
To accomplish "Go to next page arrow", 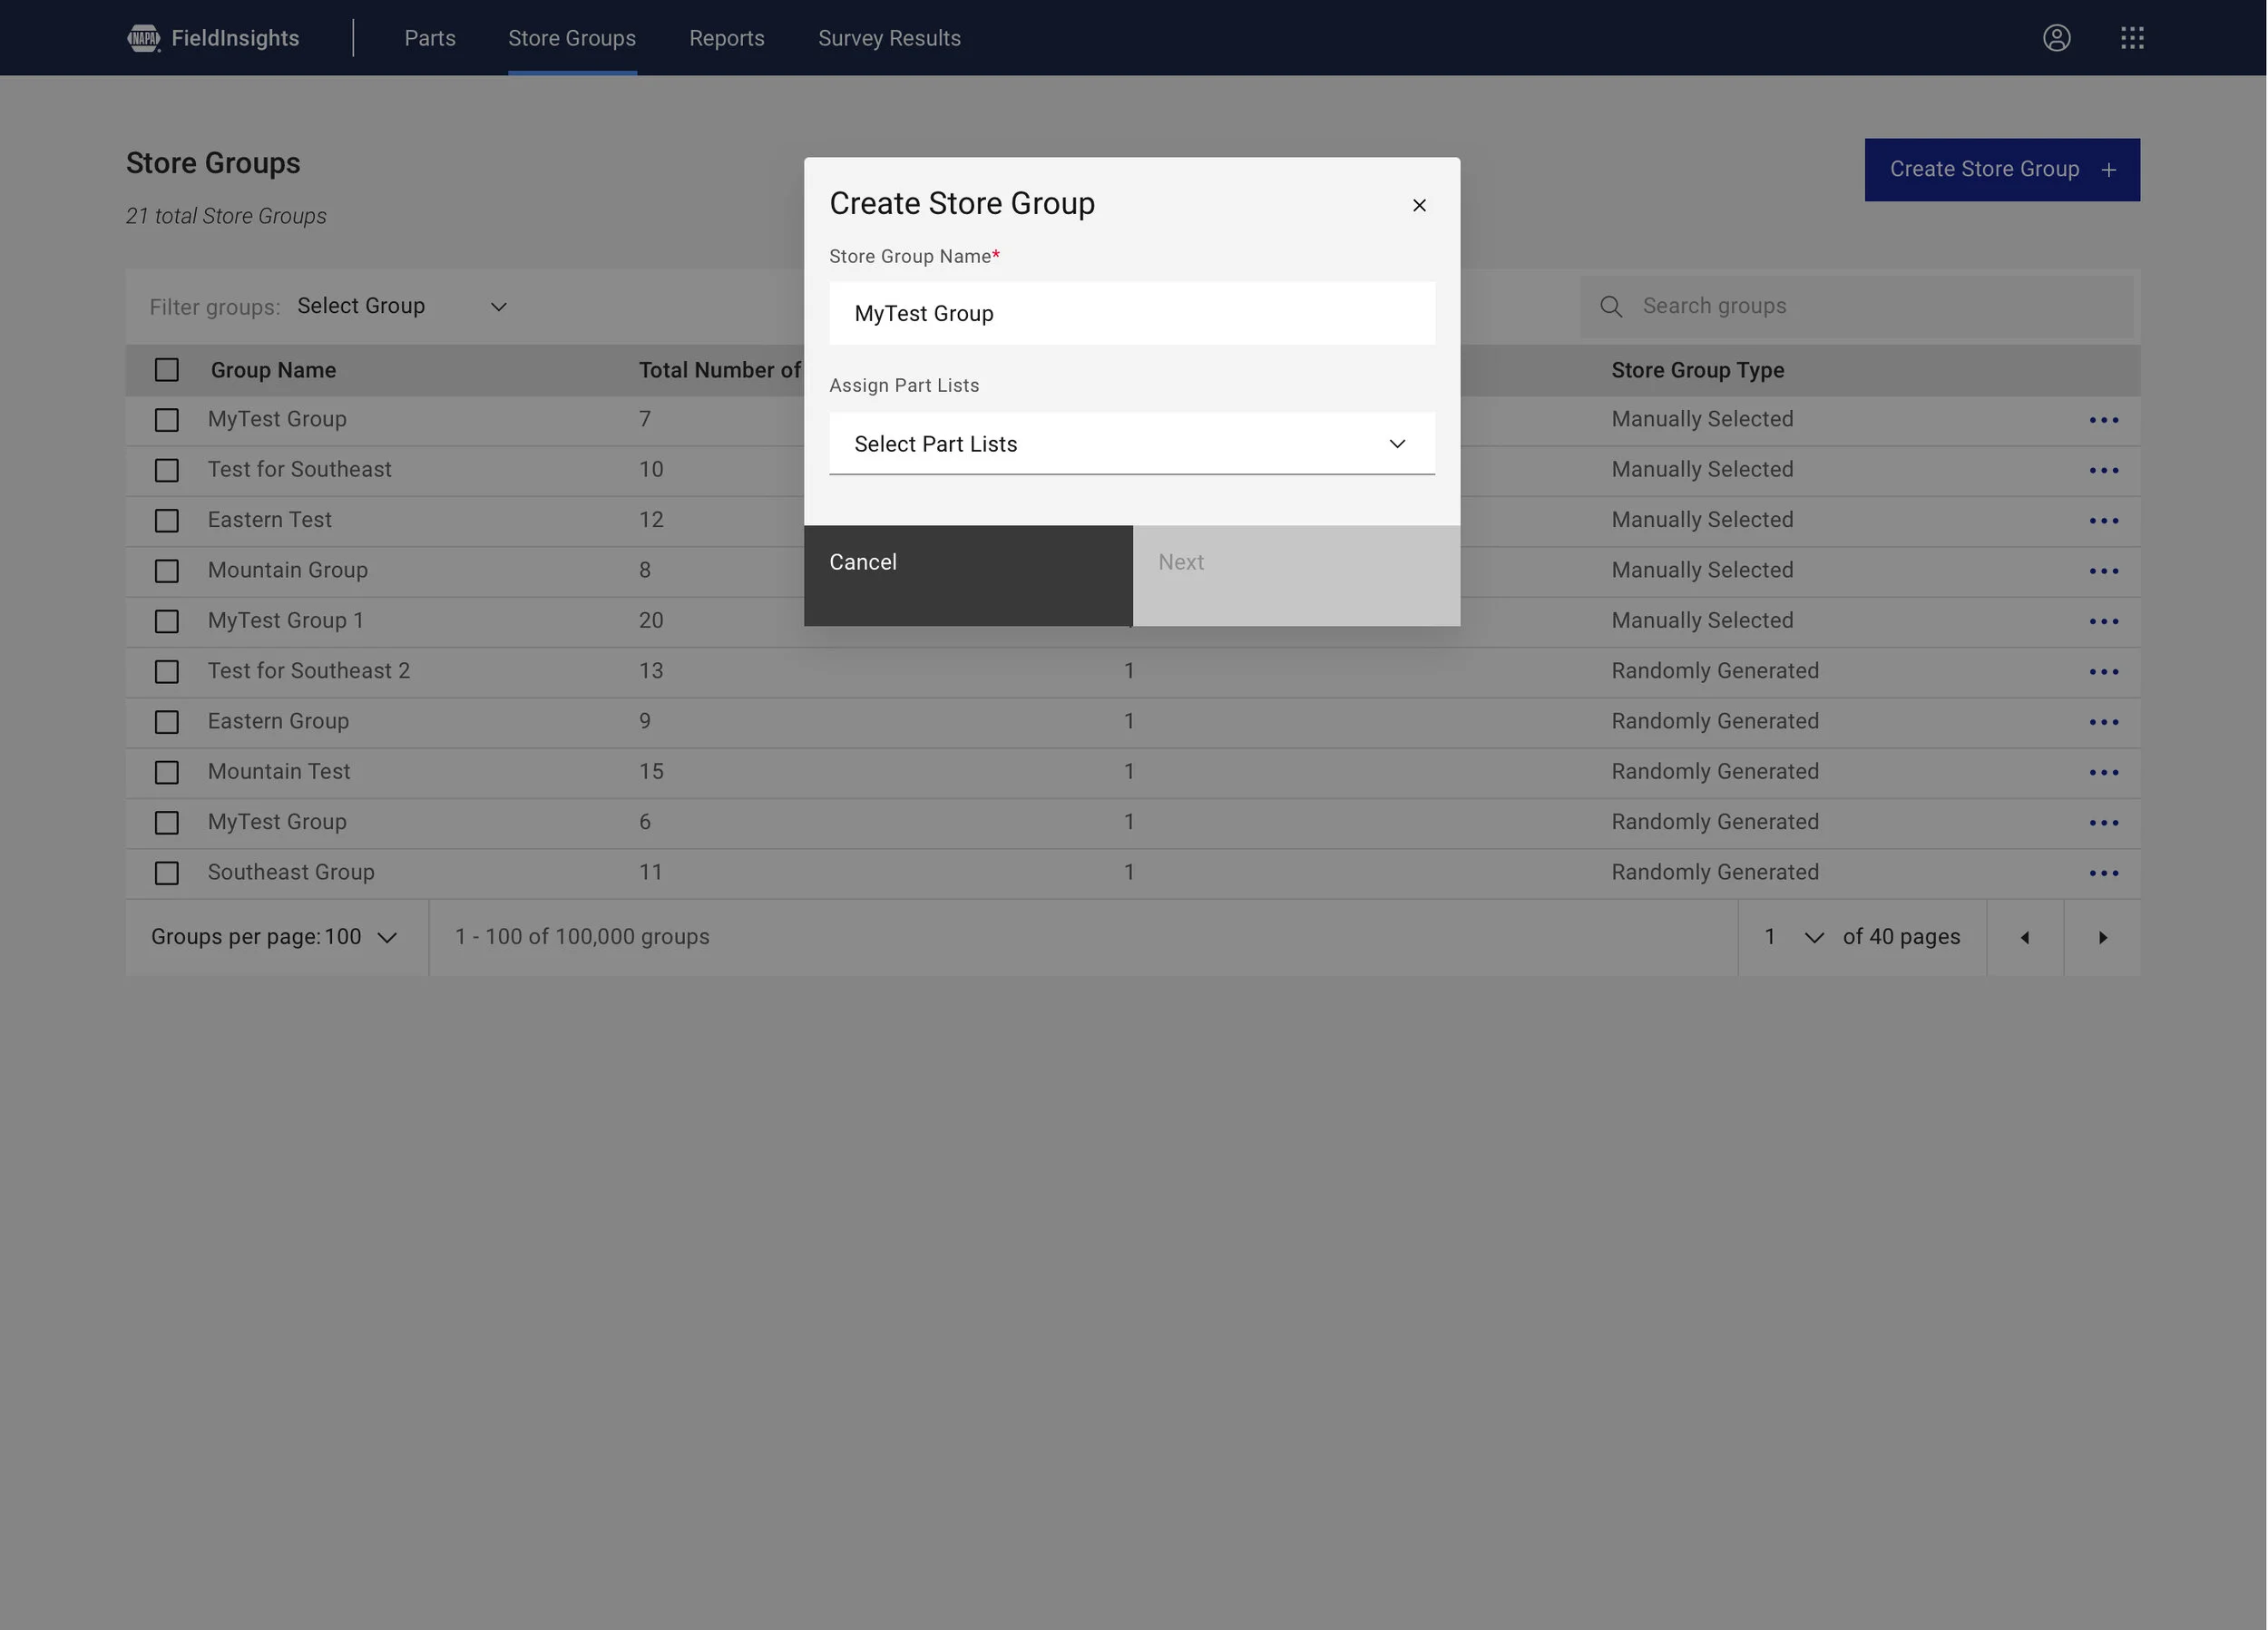I will 2102,937.
